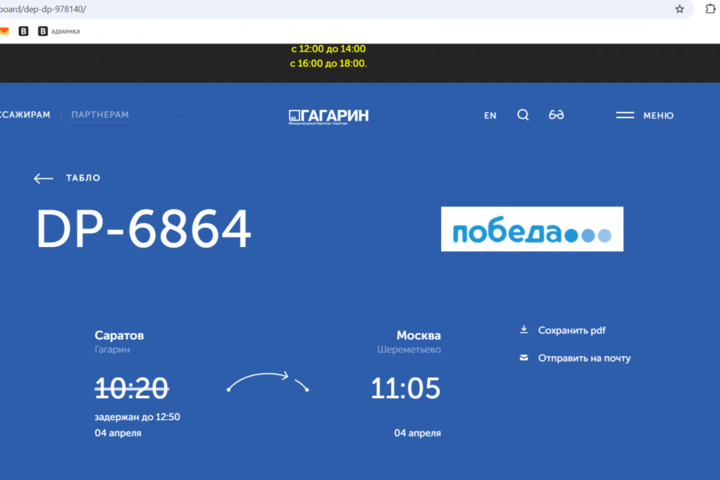Screen dimensions: 720x480
Task: Open the passengers section tab
Action: (24, 115)
